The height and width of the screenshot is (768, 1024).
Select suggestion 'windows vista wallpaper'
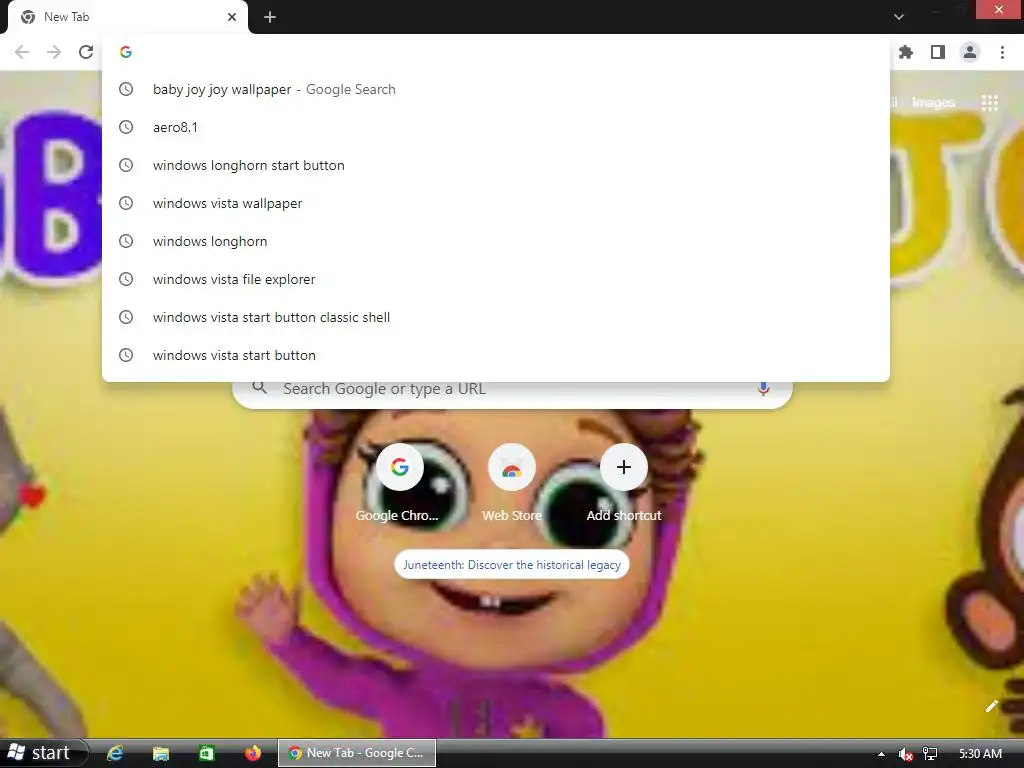[496, 203]
